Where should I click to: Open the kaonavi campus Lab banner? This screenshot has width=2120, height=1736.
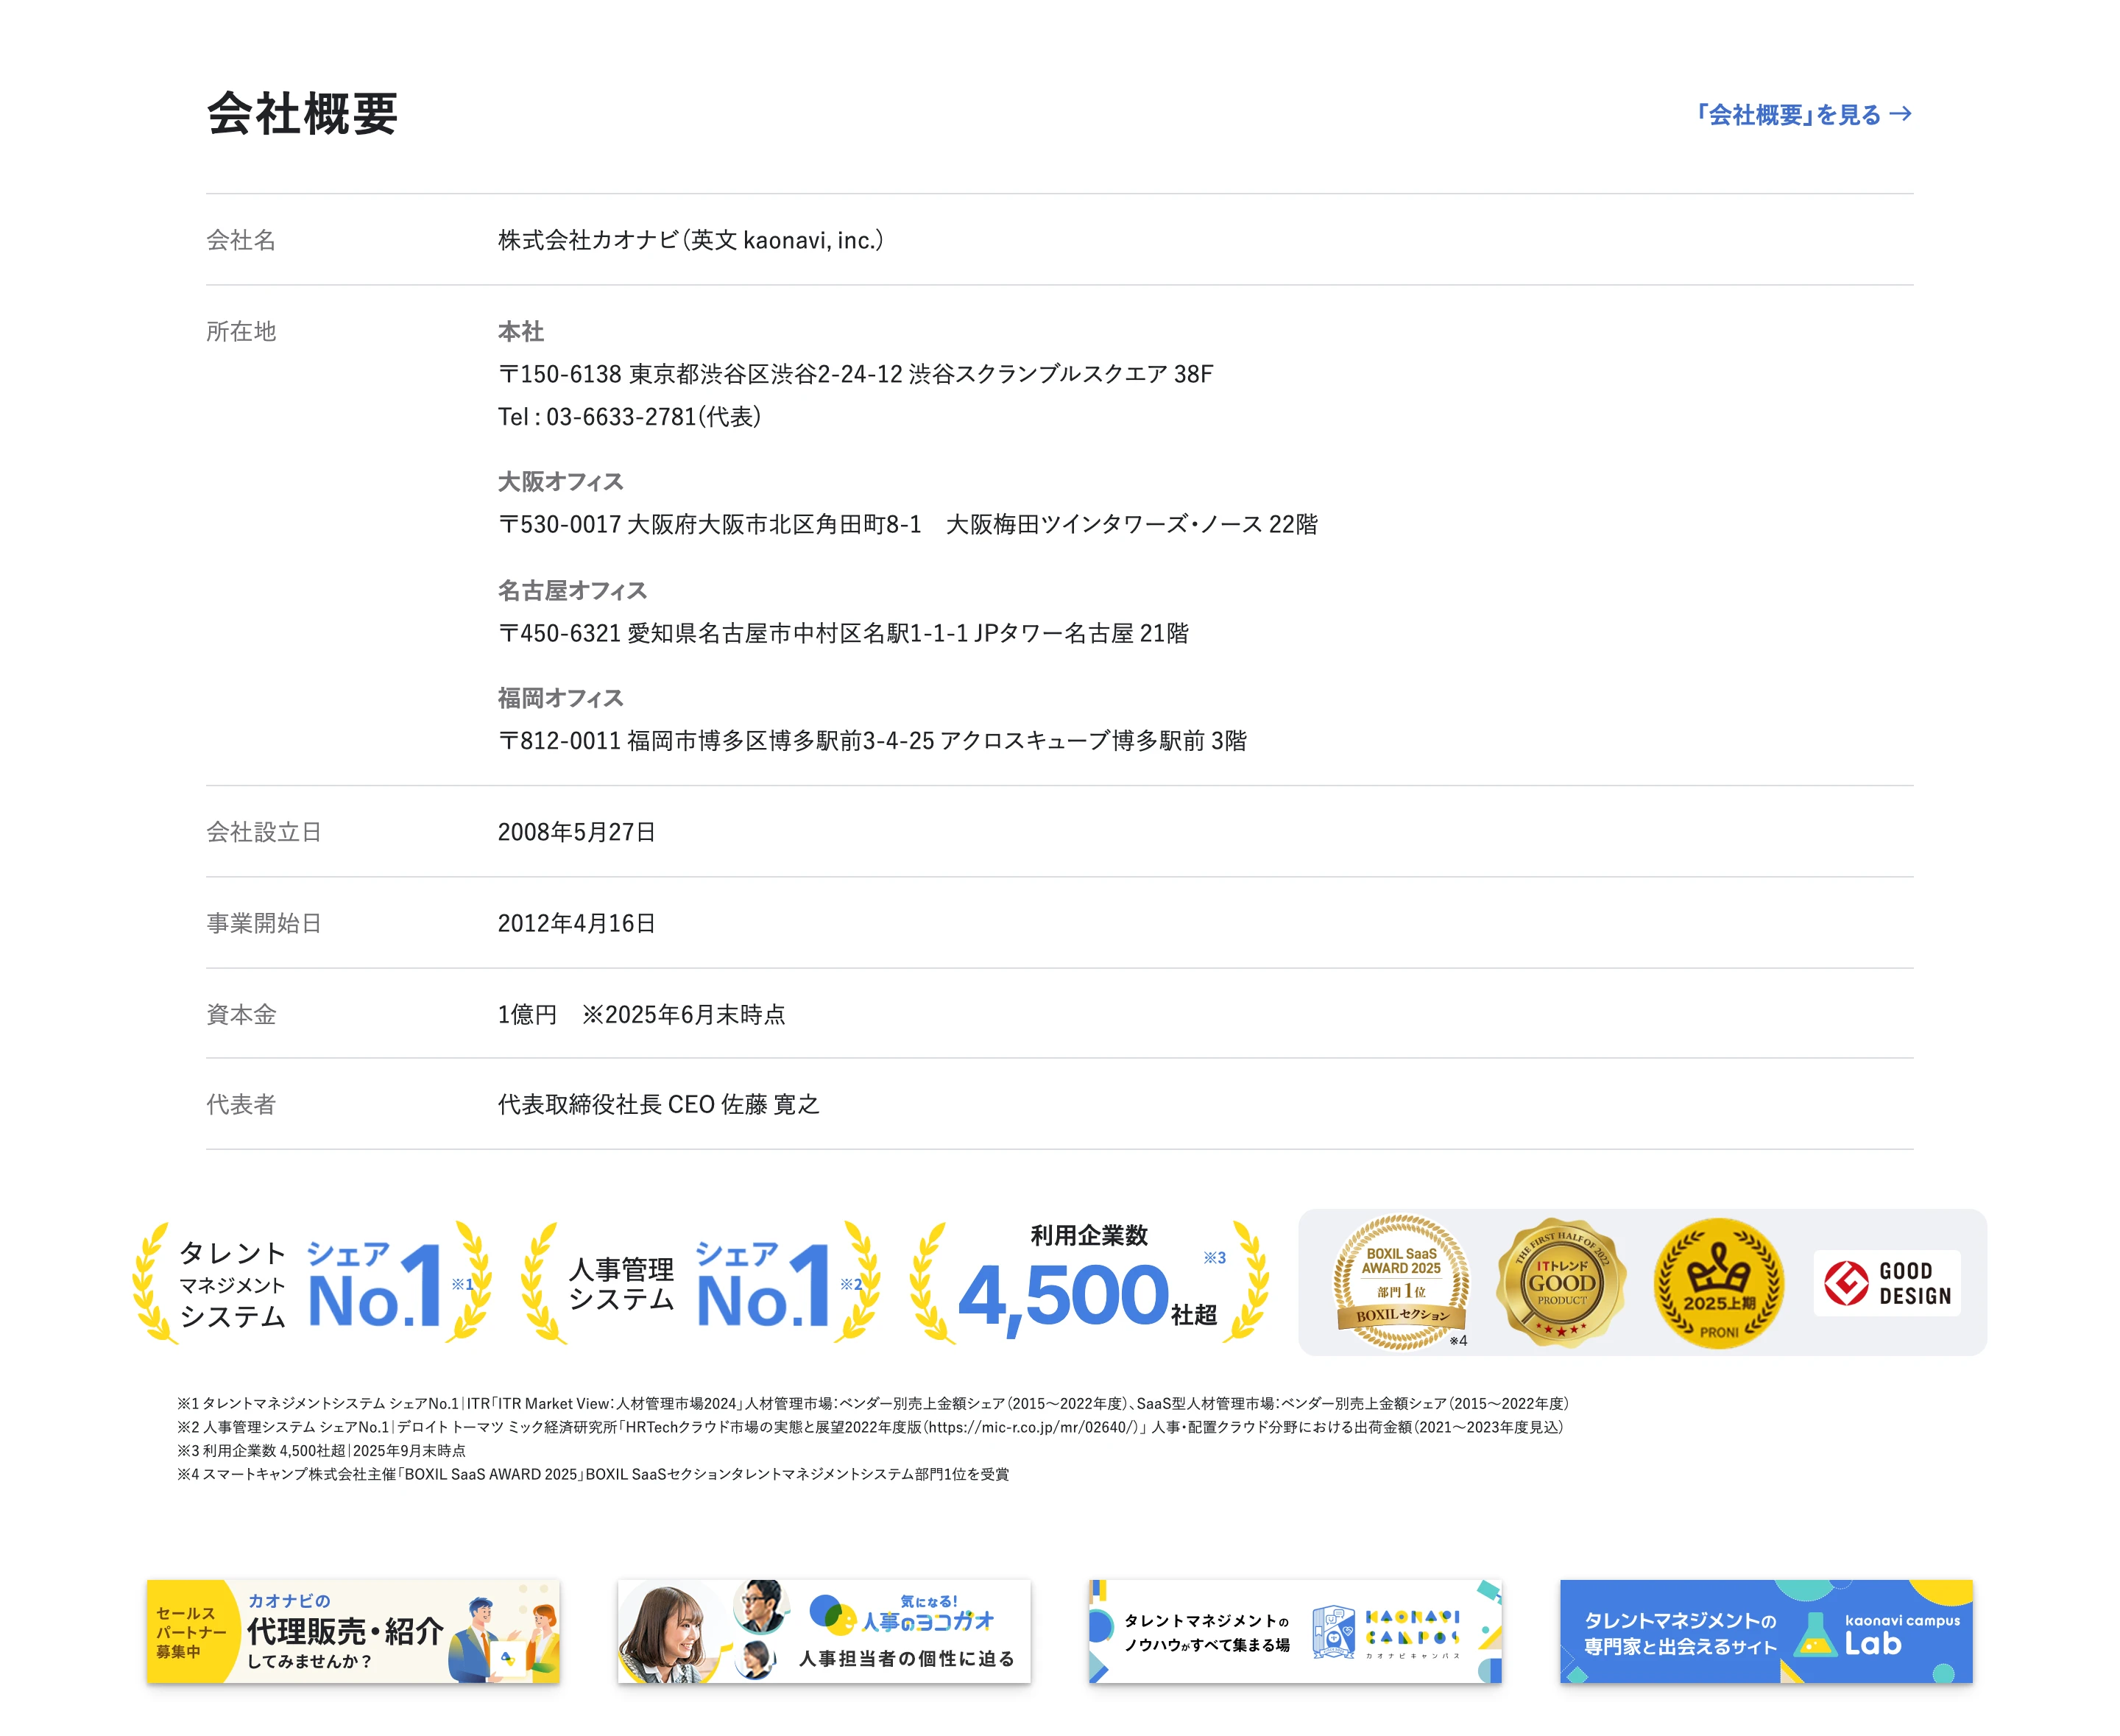point(1766,1631)
